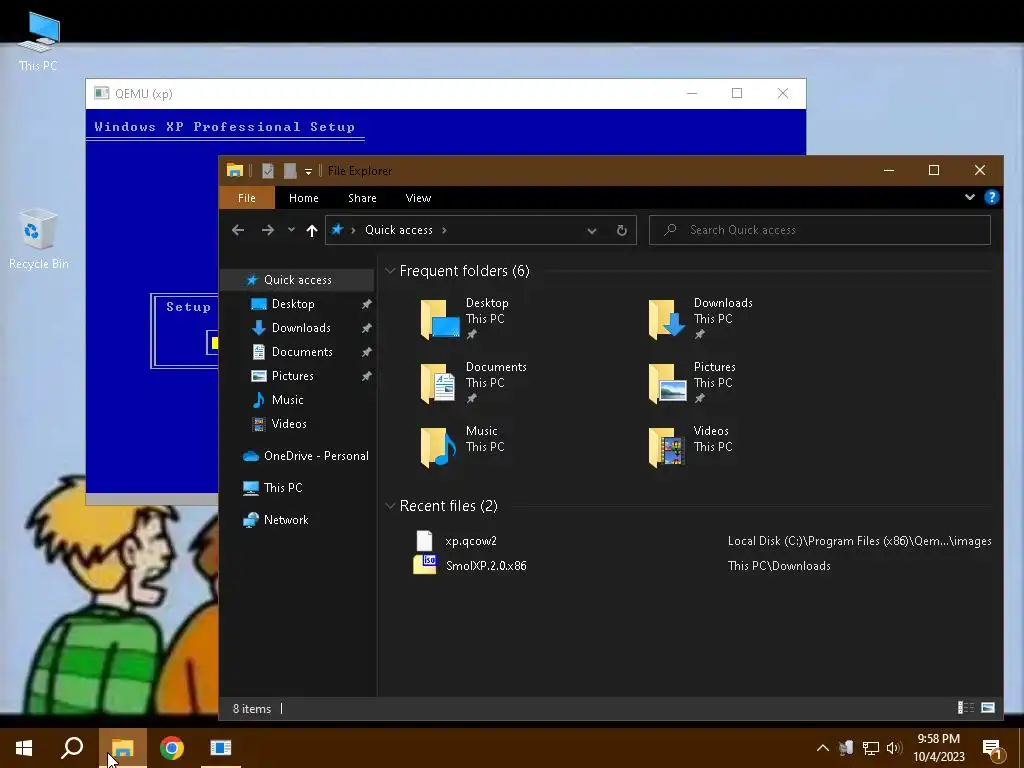
Task: Select the Documents frequent folder icon
Action: tap(439, 383)
